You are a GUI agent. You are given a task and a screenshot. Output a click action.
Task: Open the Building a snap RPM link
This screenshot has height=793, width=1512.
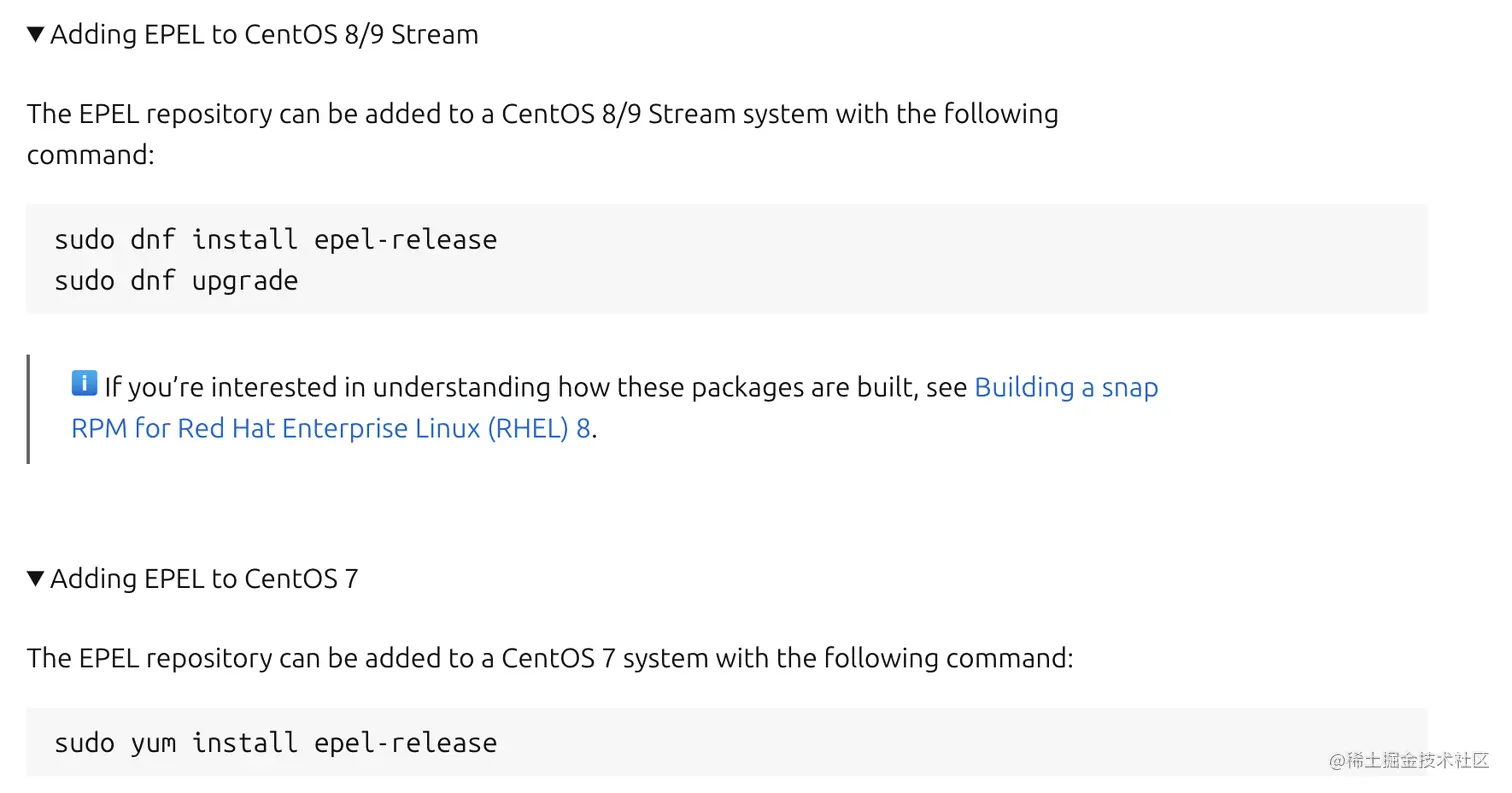click(x=1065, y=388)
